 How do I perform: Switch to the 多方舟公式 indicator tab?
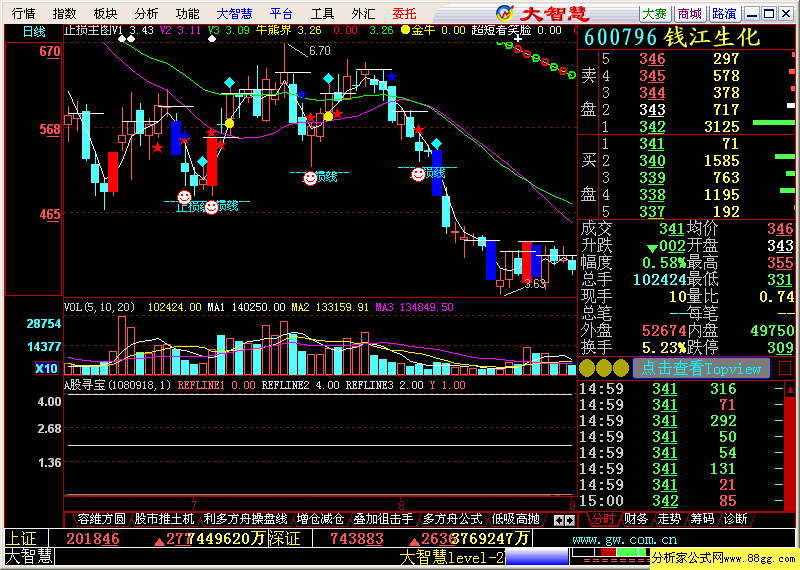coord(452,519)
